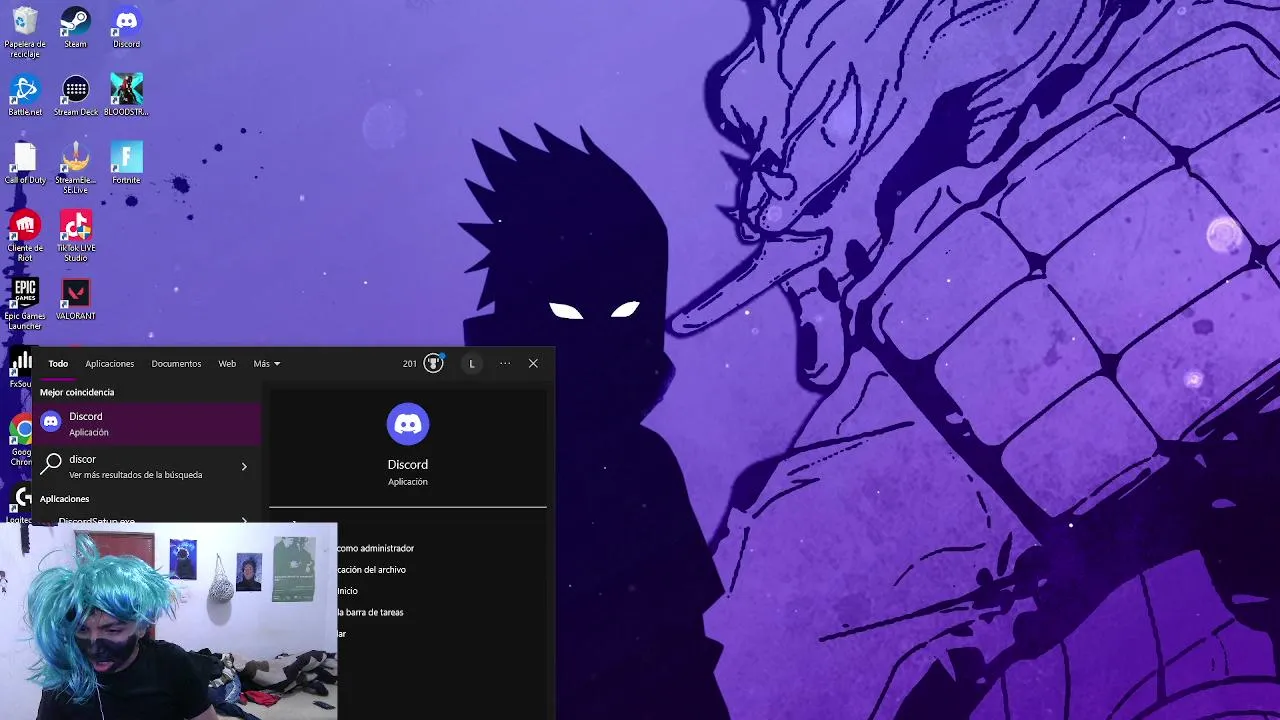Switch to the Documentos search tab
Image resolution: width=1280 pixels, height=720 pixels.
point(176,364)
